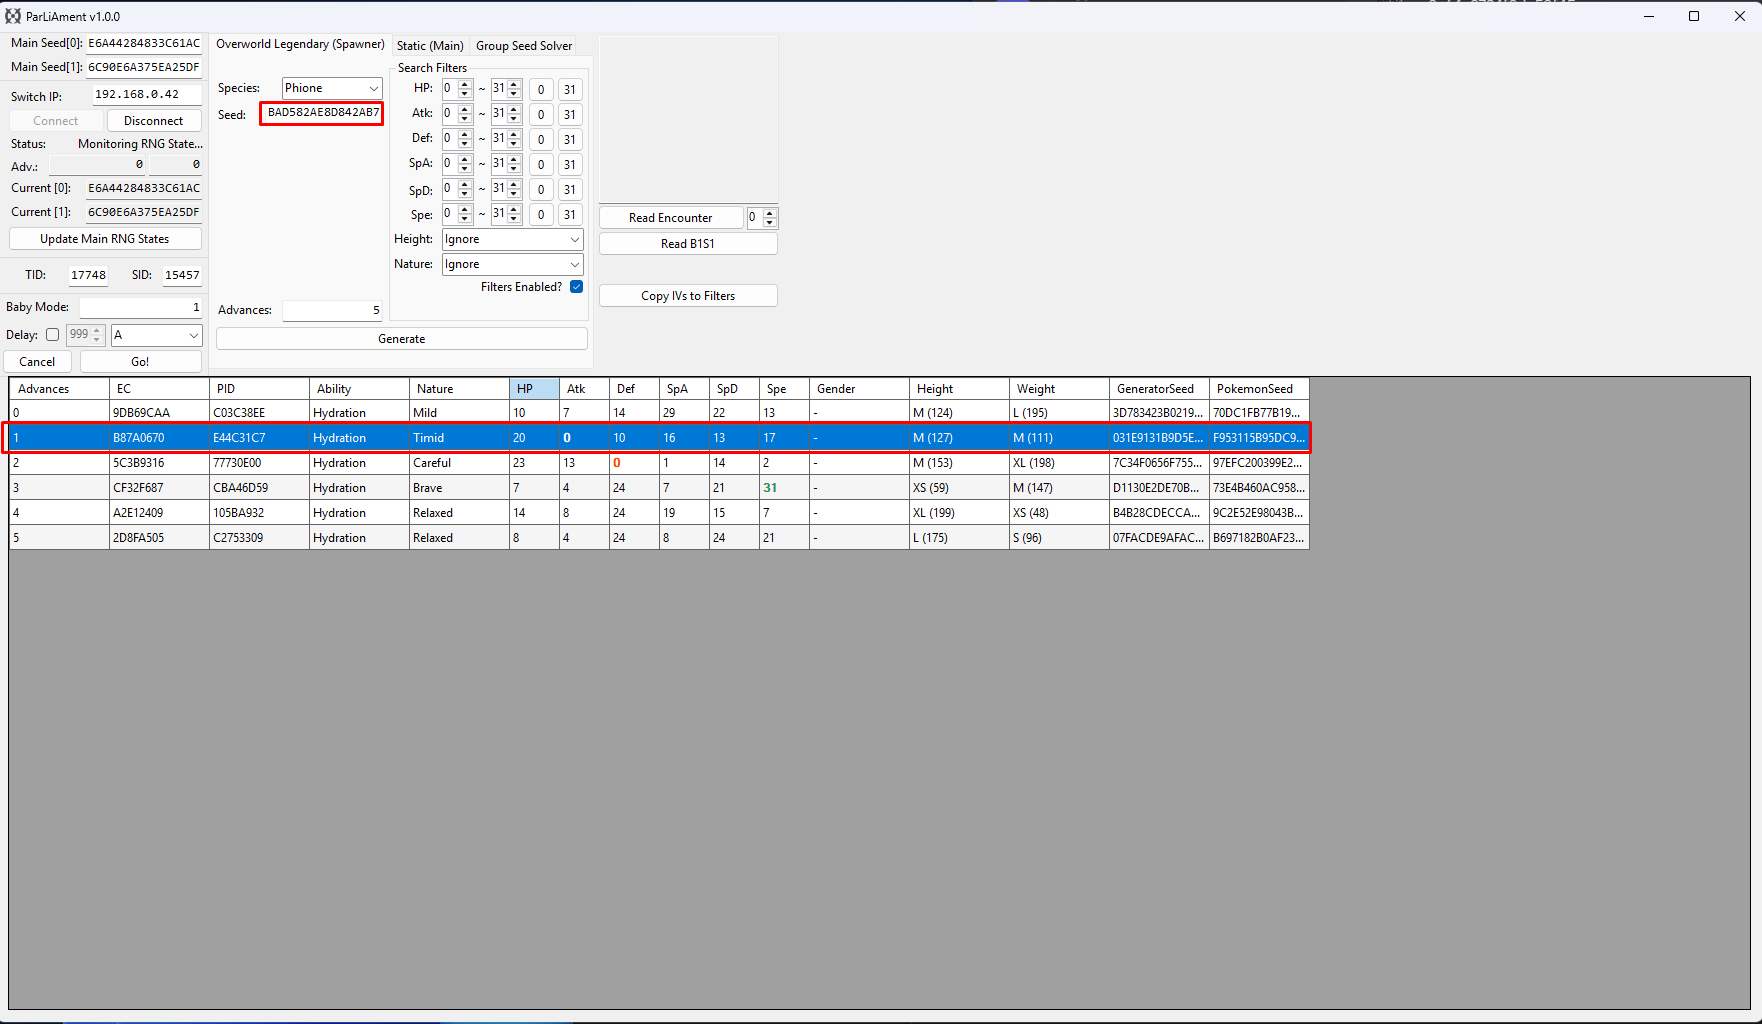Open the Group Seed Solver tab

click(524, 46)
